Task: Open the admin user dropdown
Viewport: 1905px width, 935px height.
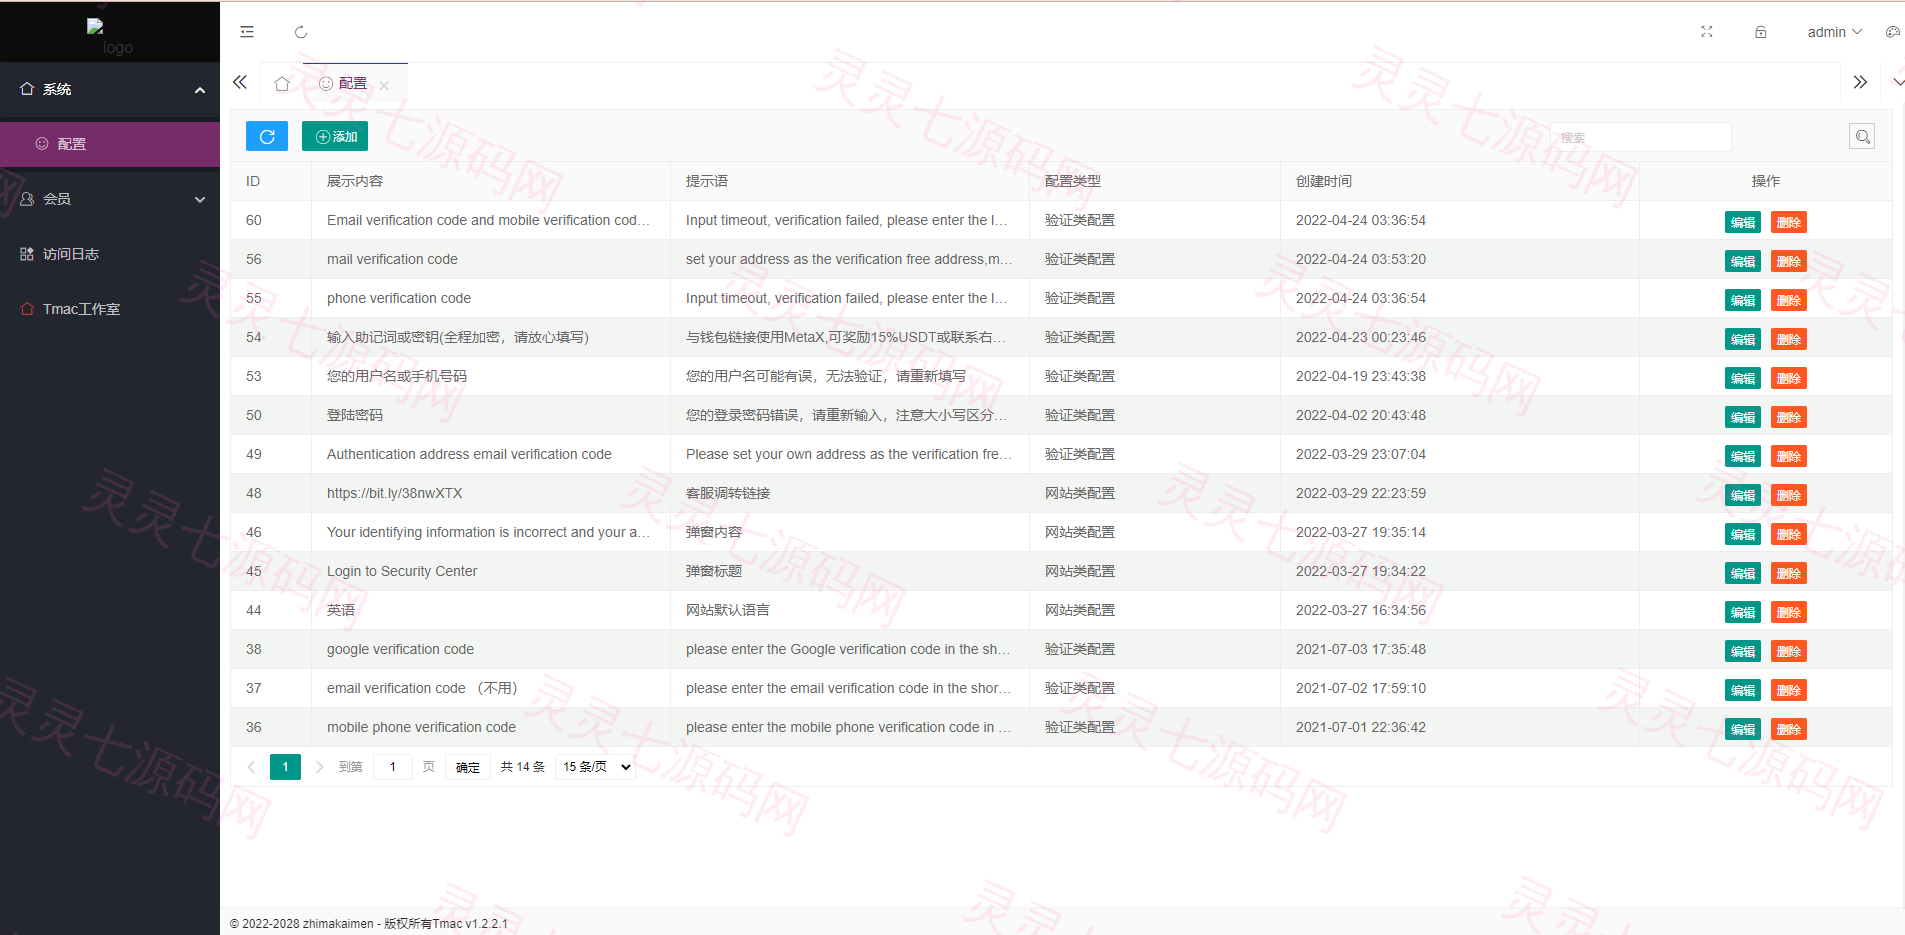Action: tap(1834, 32)
